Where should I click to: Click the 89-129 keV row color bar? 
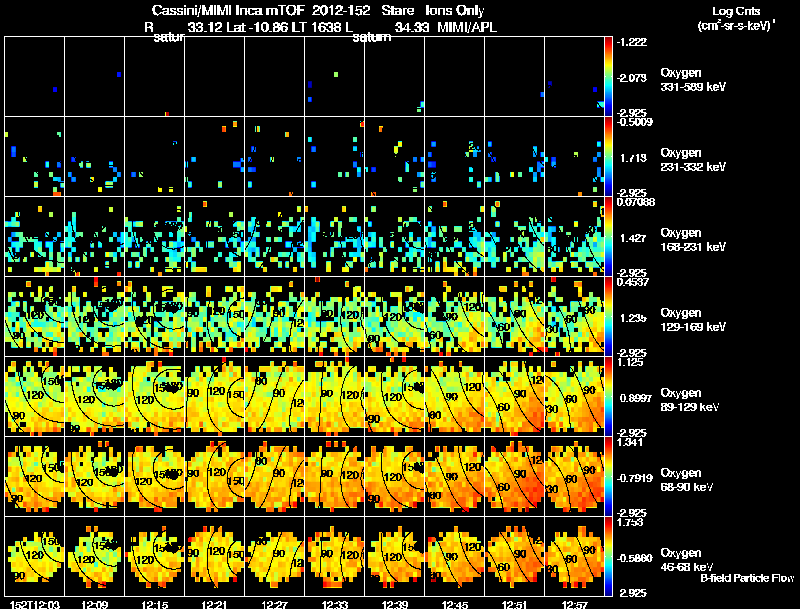click(x=608, y=396)
